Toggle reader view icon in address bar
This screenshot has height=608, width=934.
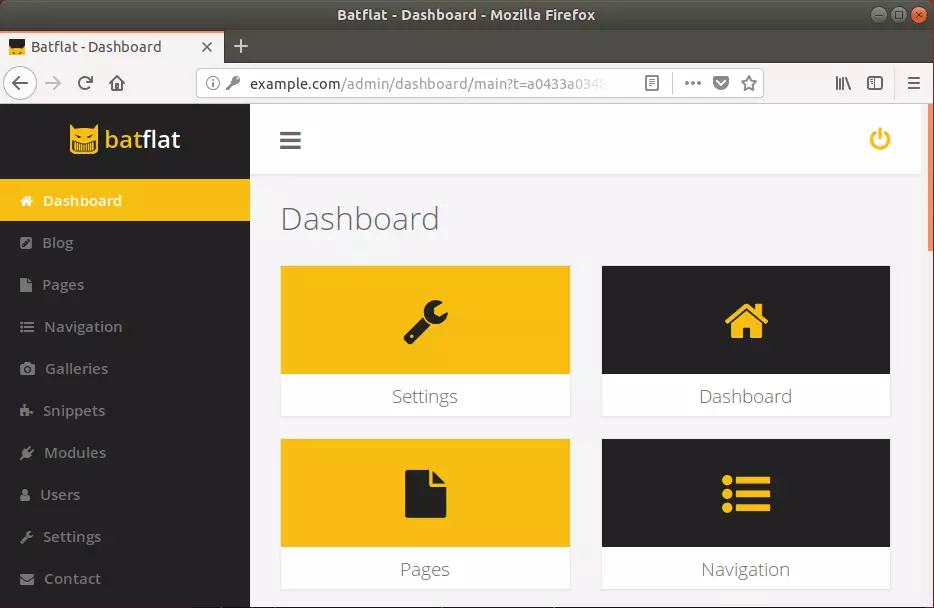652,83
